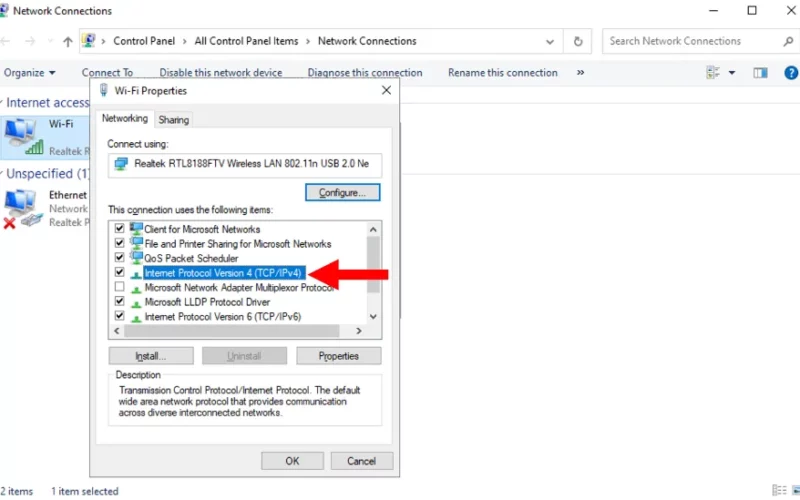Toggle Microsoft LLDP Protocol Driver checkbox

(119, 301)
